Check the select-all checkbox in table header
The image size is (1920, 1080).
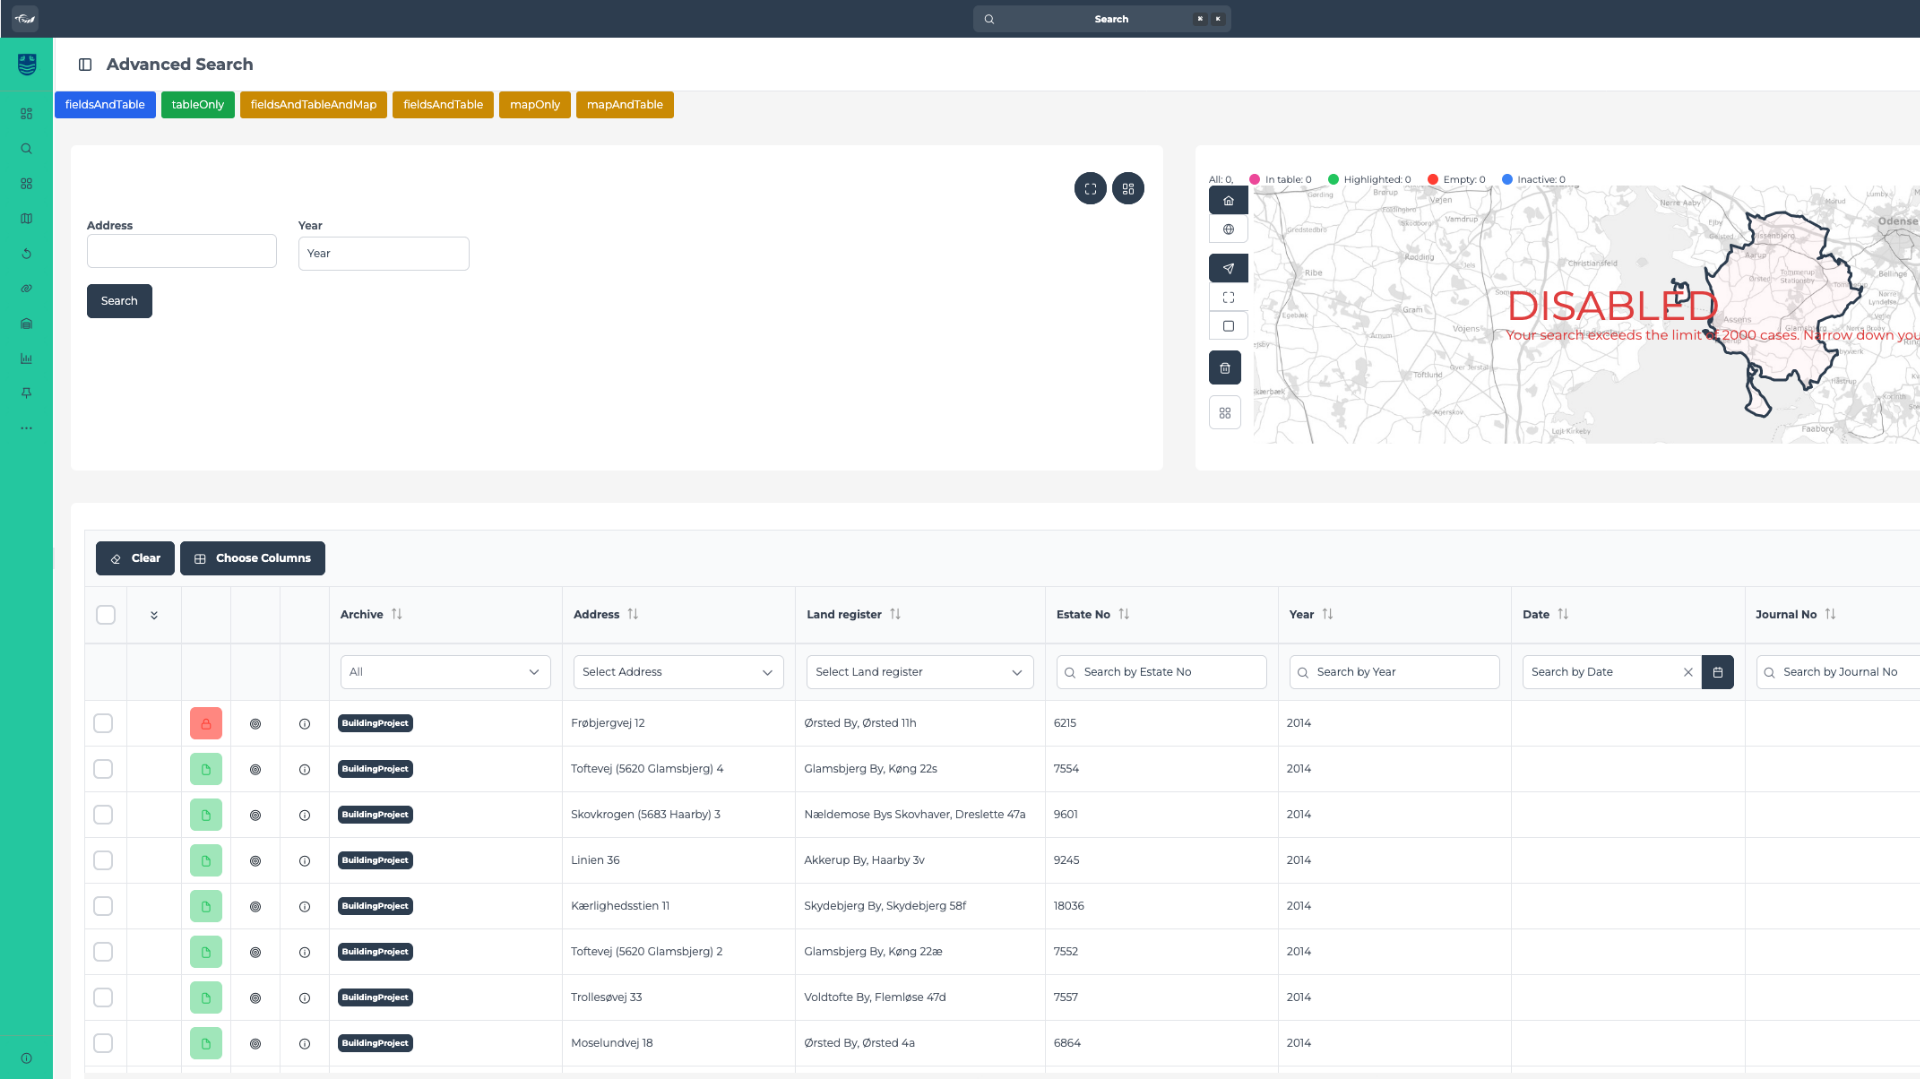click(x=106, y=615)
